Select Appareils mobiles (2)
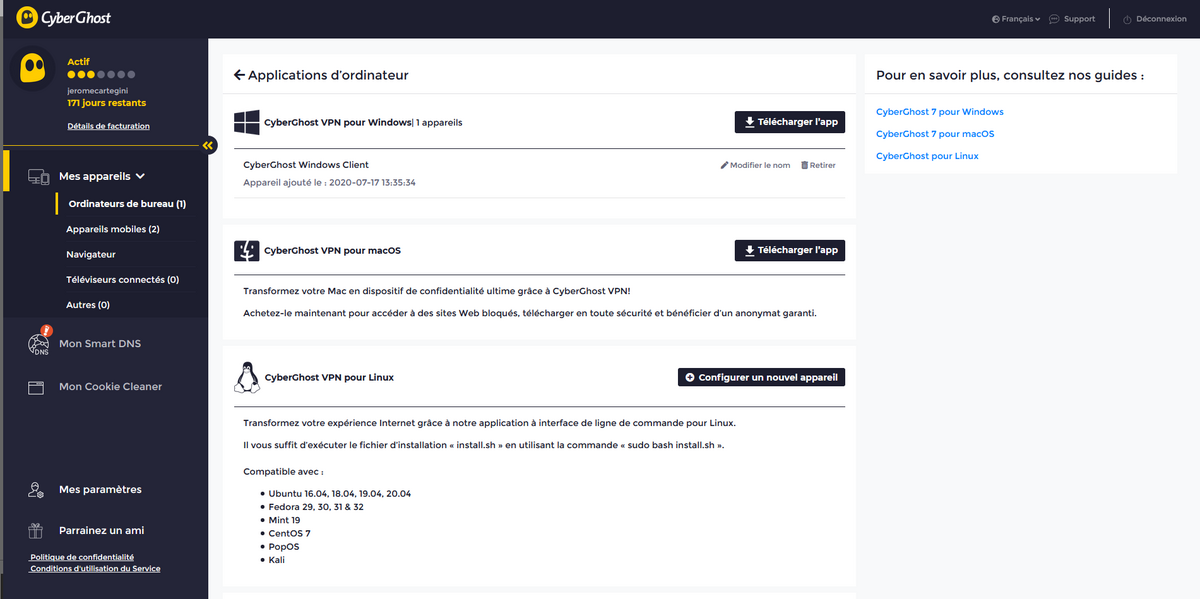The width and height of the screenshot is (1200, 599). 113,229
